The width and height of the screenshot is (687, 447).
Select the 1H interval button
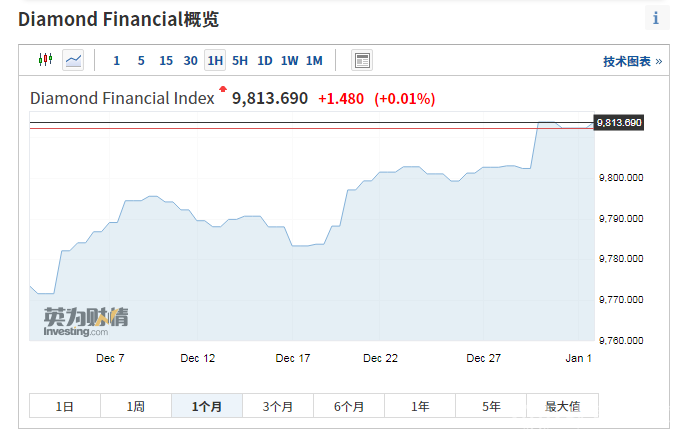click(215, 60)
